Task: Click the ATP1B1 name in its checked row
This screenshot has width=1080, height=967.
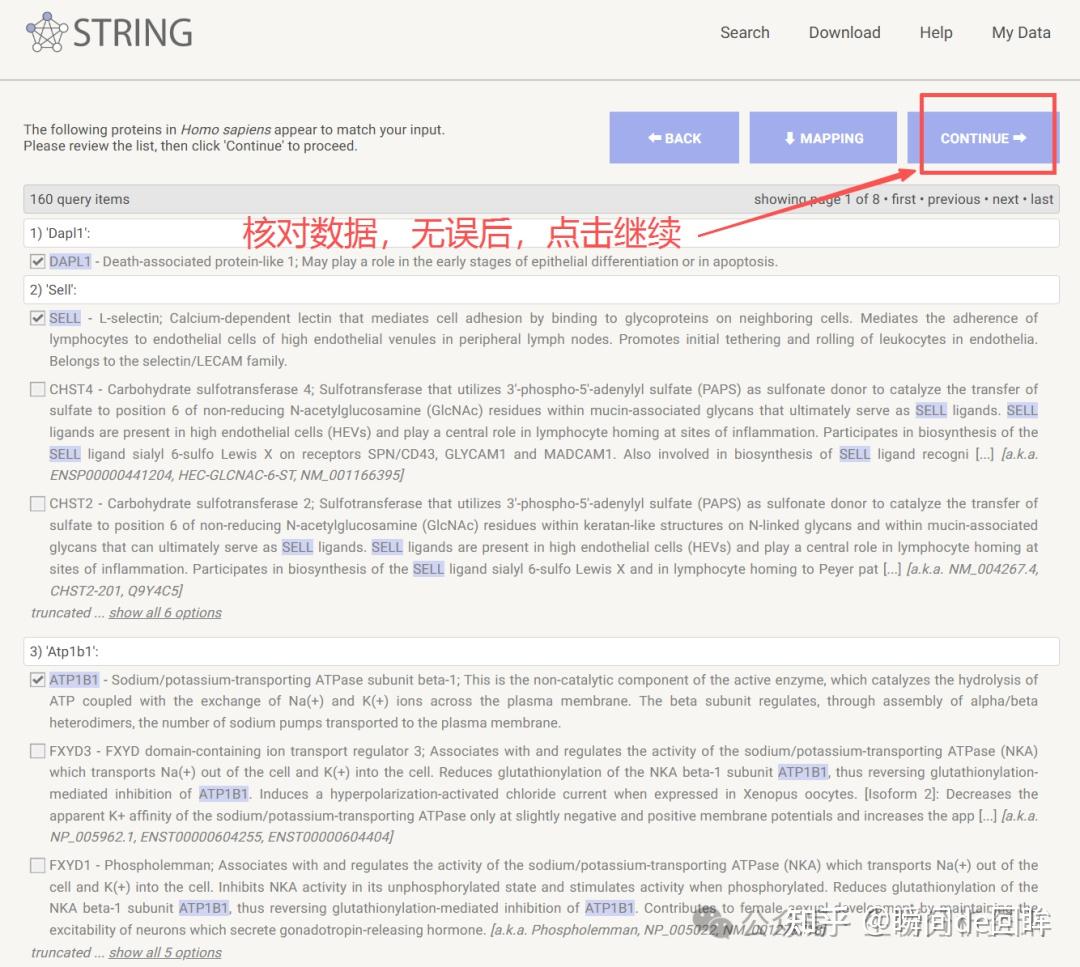Action: 74,680
